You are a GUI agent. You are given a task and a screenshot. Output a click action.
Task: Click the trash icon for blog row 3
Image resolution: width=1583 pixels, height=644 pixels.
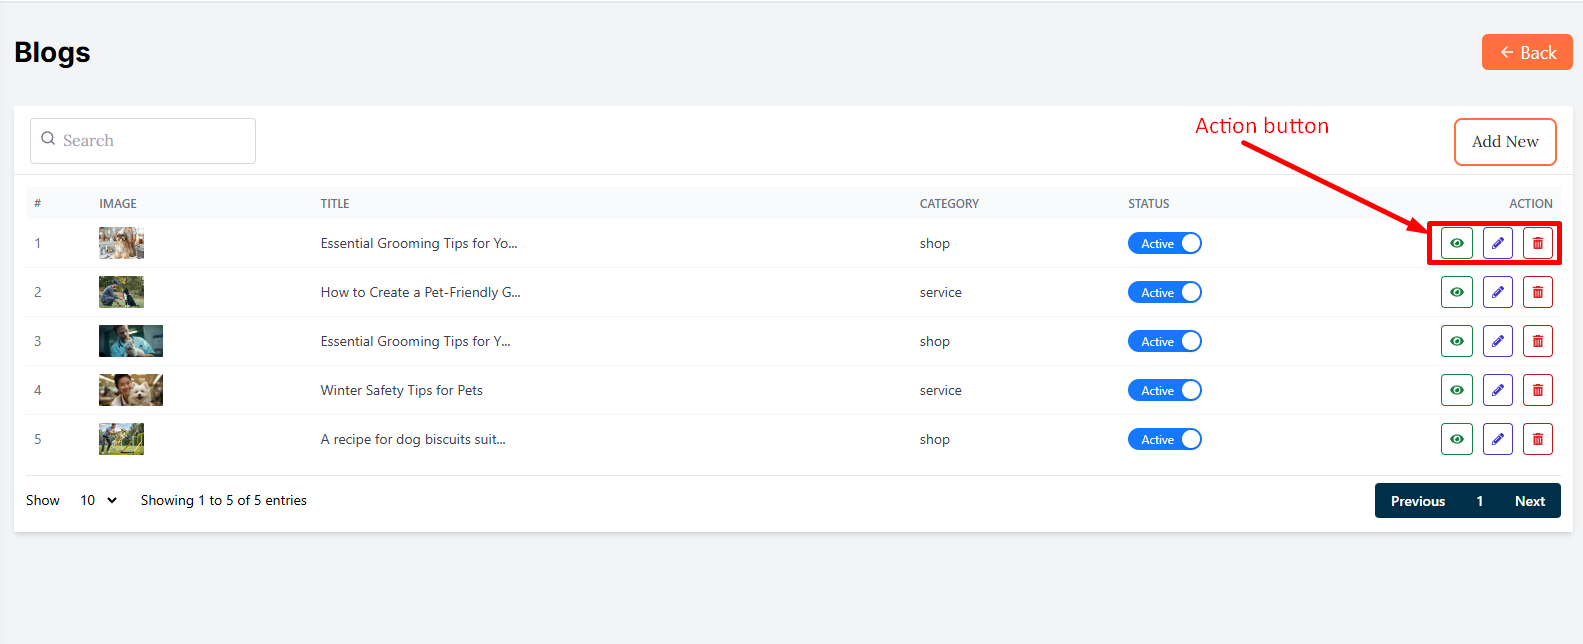click(1537, 341)
